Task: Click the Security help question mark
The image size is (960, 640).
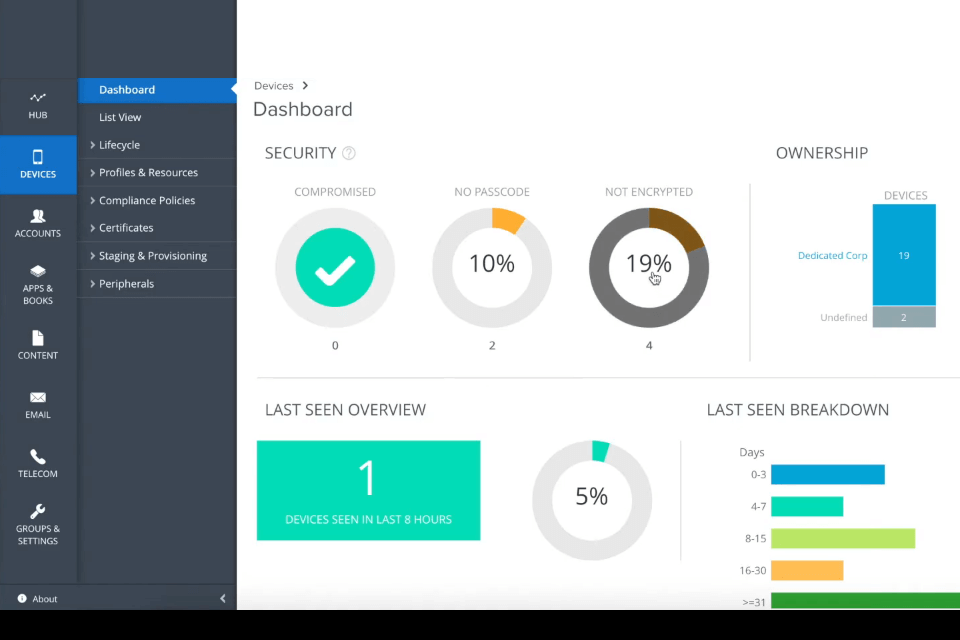Action: click(x=350, y=152)
